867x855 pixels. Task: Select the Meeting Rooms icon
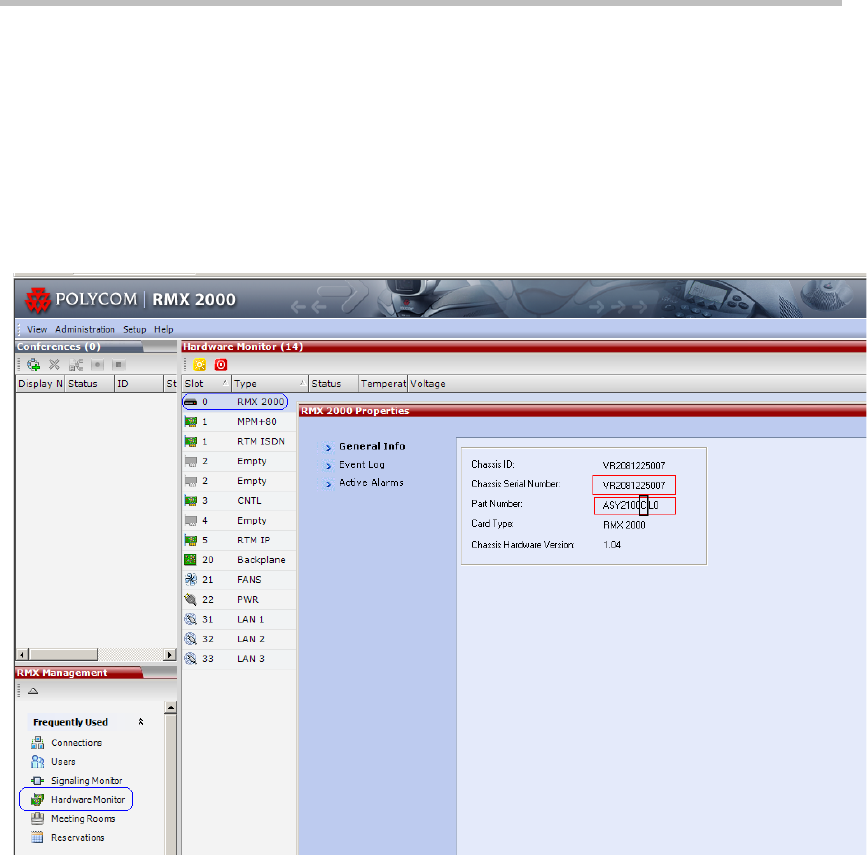point(38,818)
